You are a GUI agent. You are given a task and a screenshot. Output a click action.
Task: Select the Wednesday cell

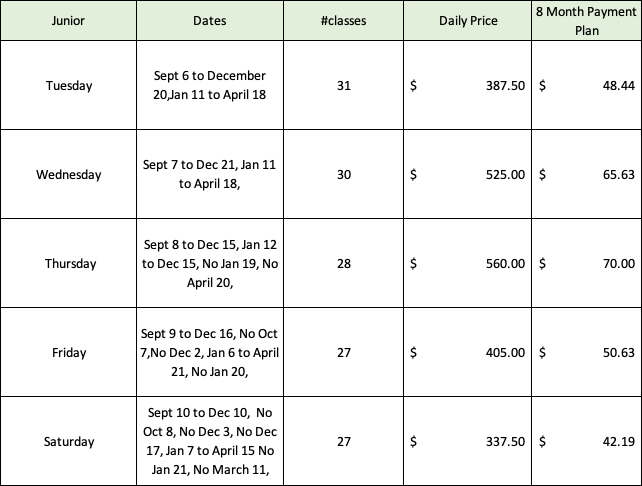click(x=68, y=174)
